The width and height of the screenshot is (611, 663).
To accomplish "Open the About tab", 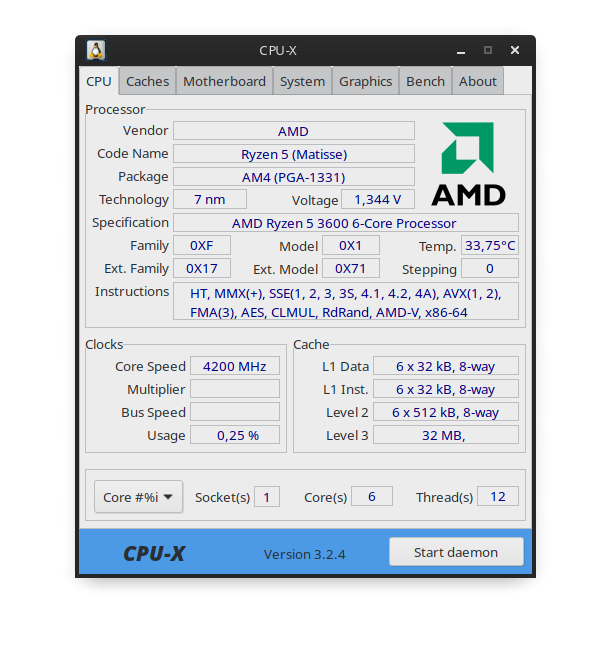I will pyautogui.click(x=478, y=81).
